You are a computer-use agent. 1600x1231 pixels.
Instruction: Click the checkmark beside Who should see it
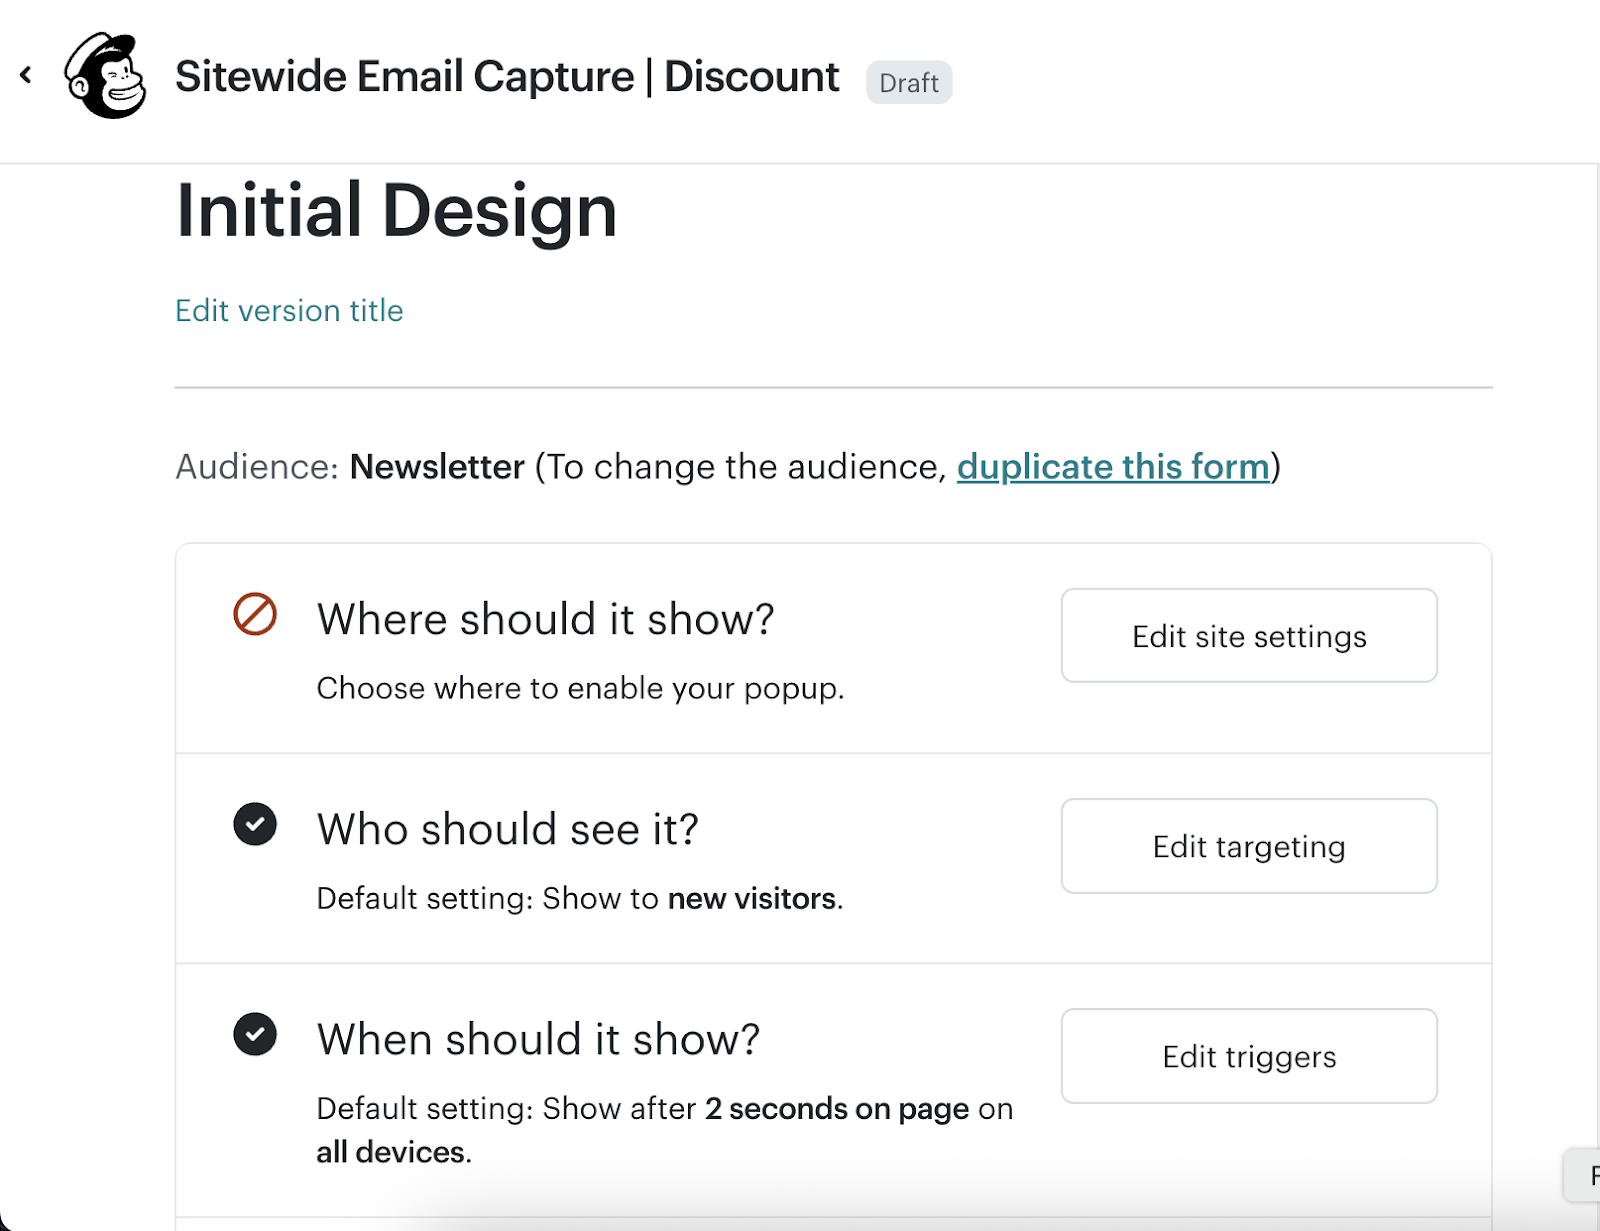[255, 825]
